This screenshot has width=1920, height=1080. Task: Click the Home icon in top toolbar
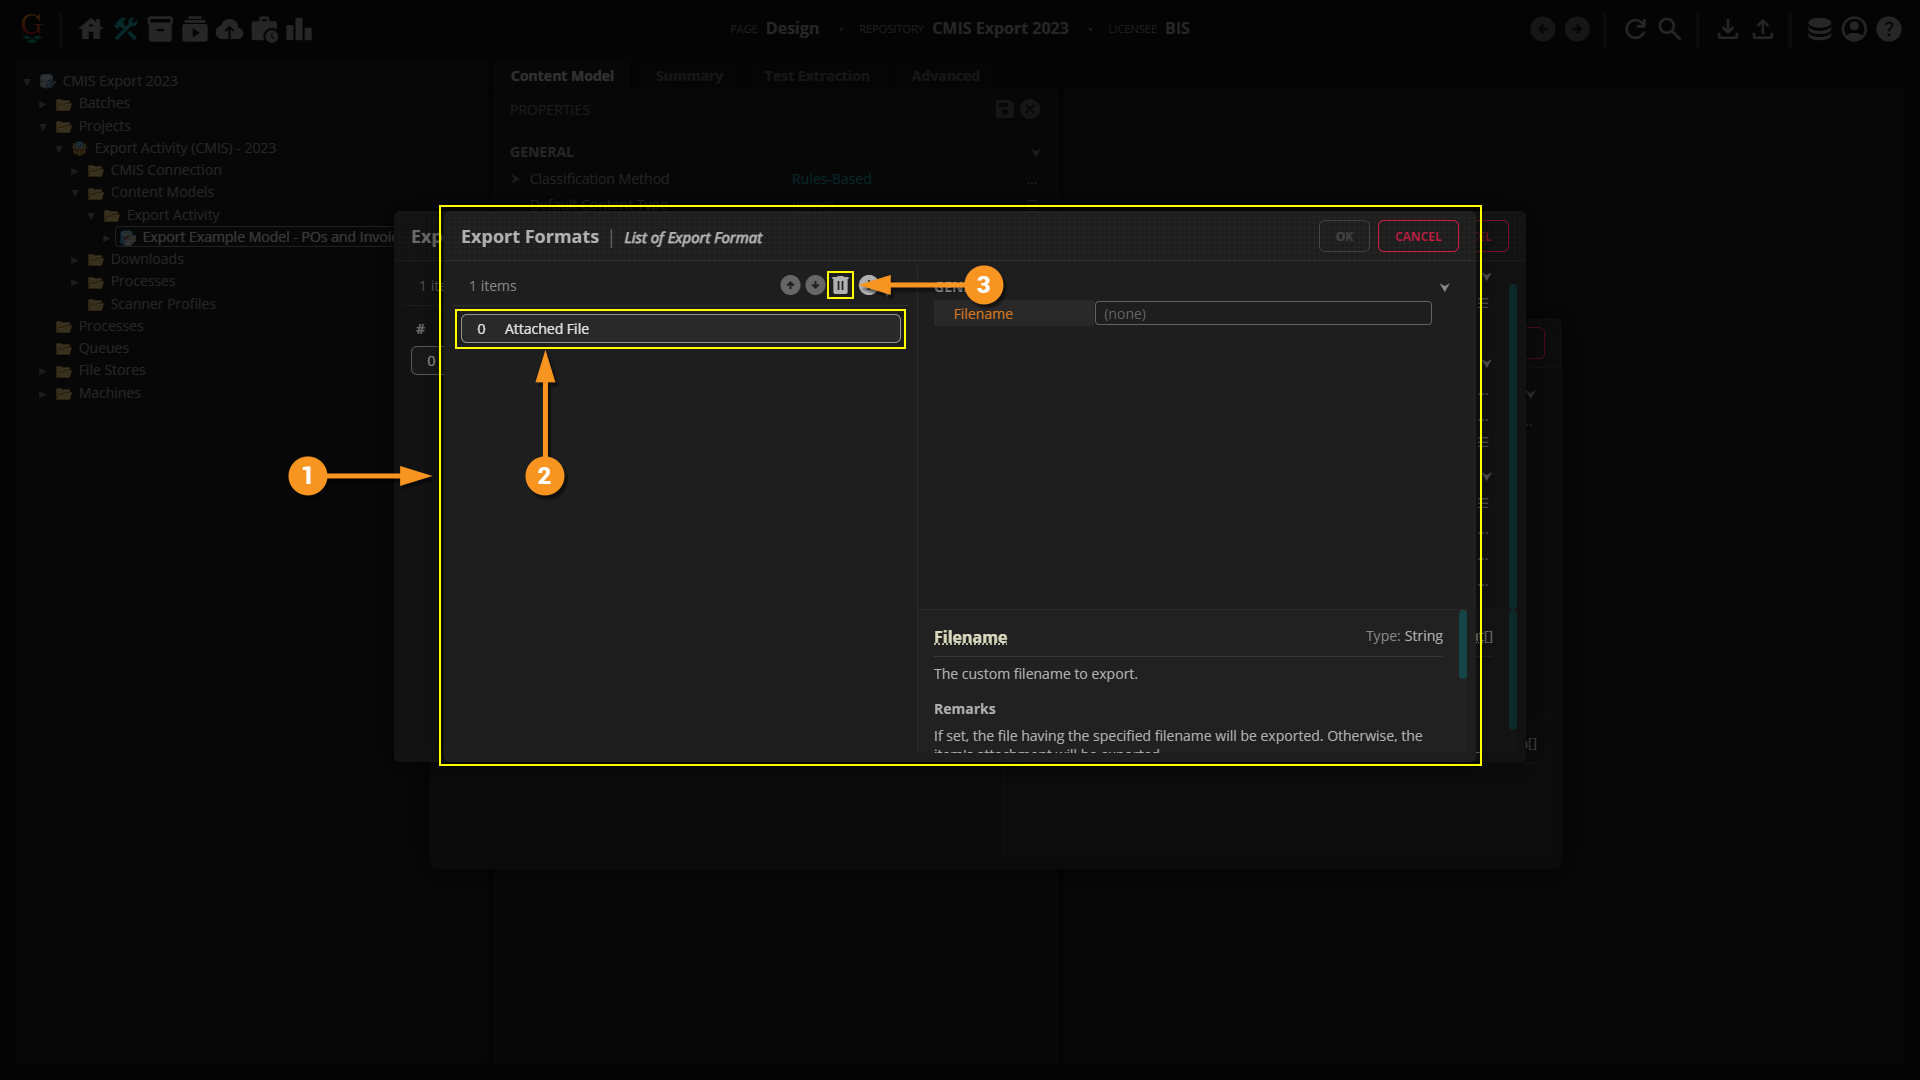tap(91, 29)
